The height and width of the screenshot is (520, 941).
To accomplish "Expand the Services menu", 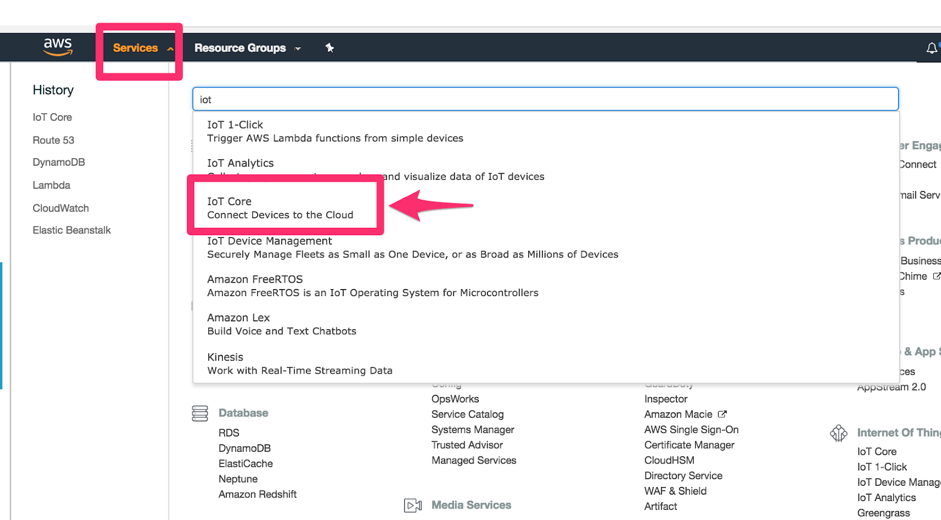I will click(142, 48).
